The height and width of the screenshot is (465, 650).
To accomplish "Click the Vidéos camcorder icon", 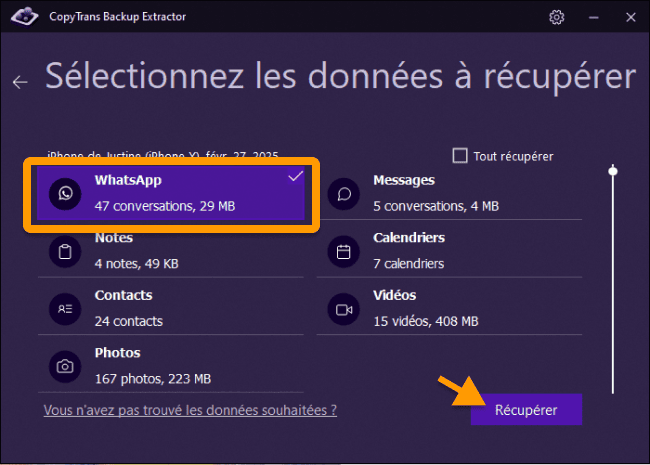I will click(344, 309).
